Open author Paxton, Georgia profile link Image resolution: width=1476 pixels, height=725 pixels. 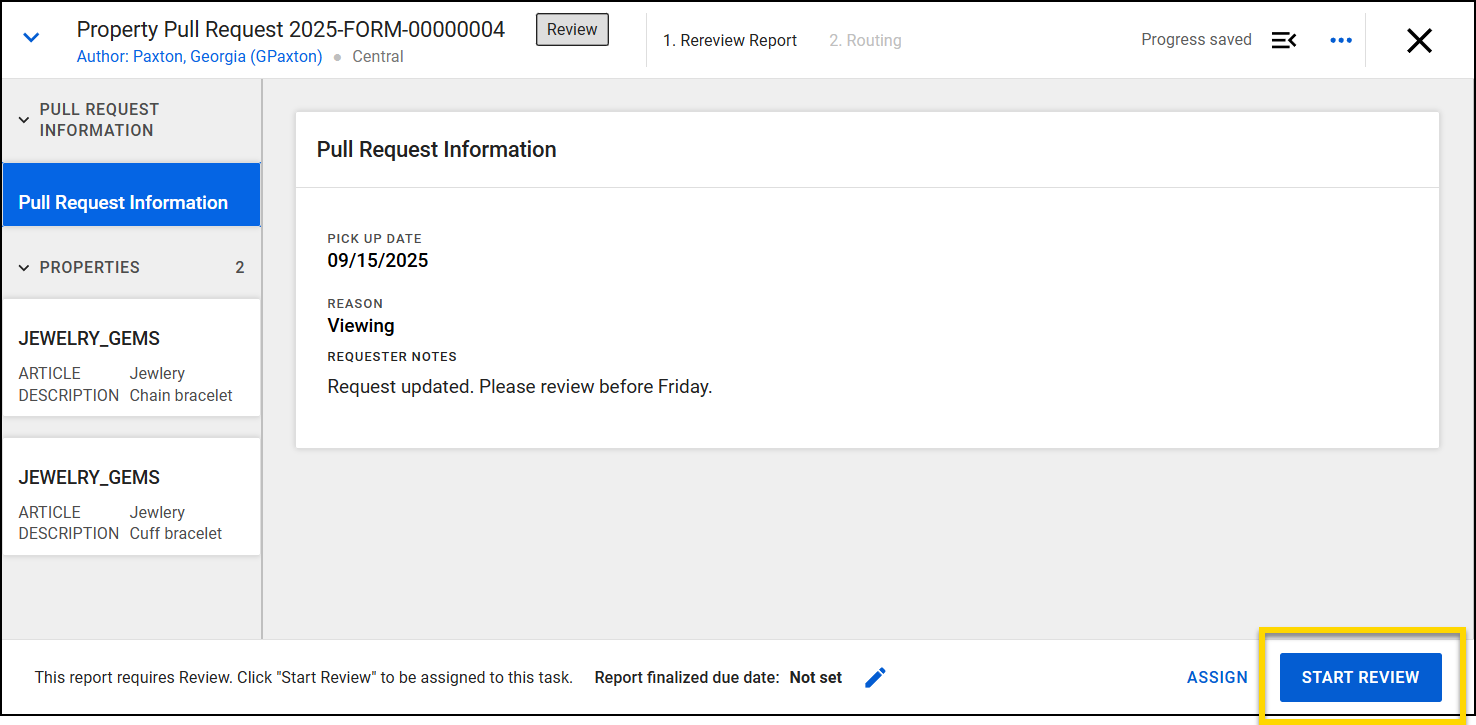click(x=199, y=57)
